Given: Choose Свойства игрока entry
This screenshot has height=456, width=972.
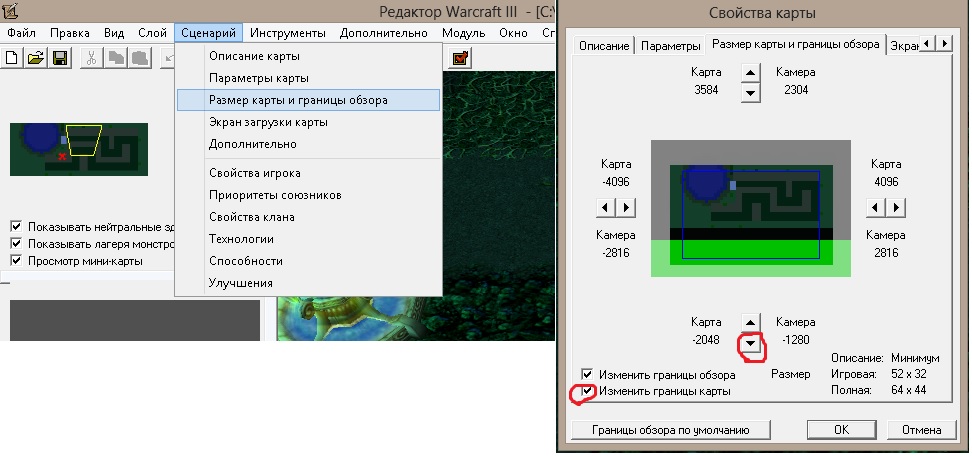Looking at the screenshot, I should point(308,173).
